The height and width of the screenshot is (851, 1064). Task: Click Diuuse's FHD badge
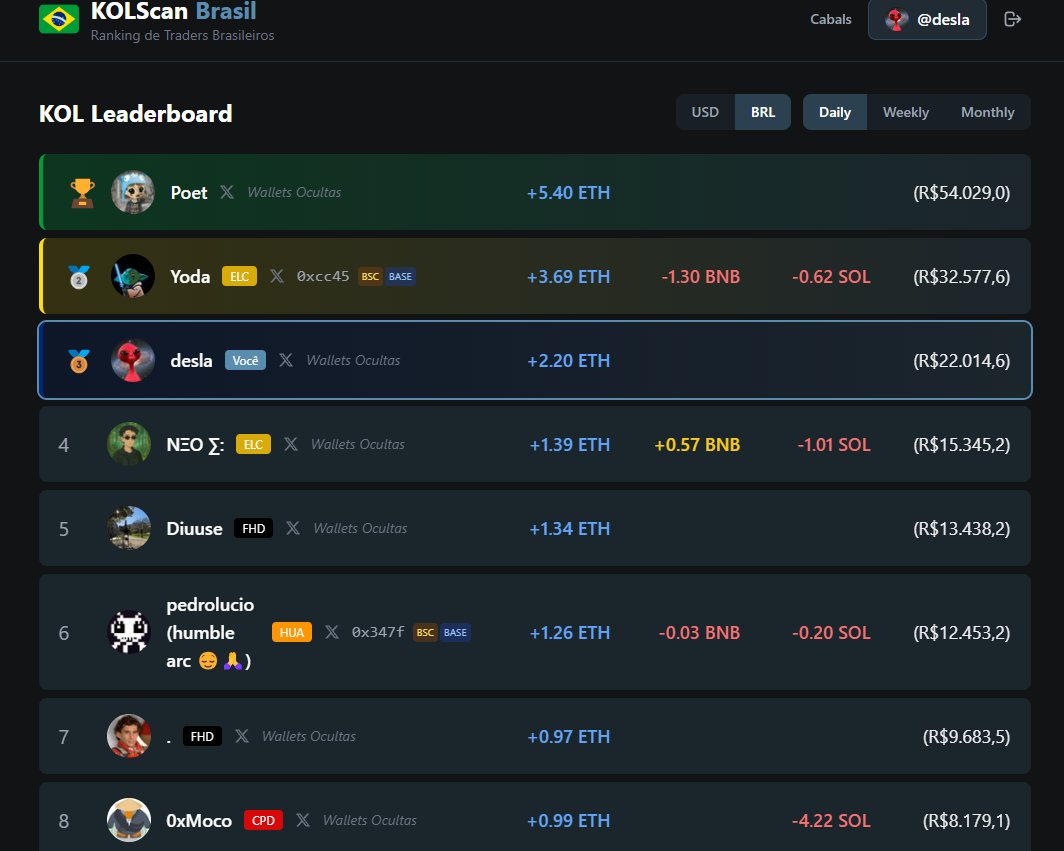[253, 528]
